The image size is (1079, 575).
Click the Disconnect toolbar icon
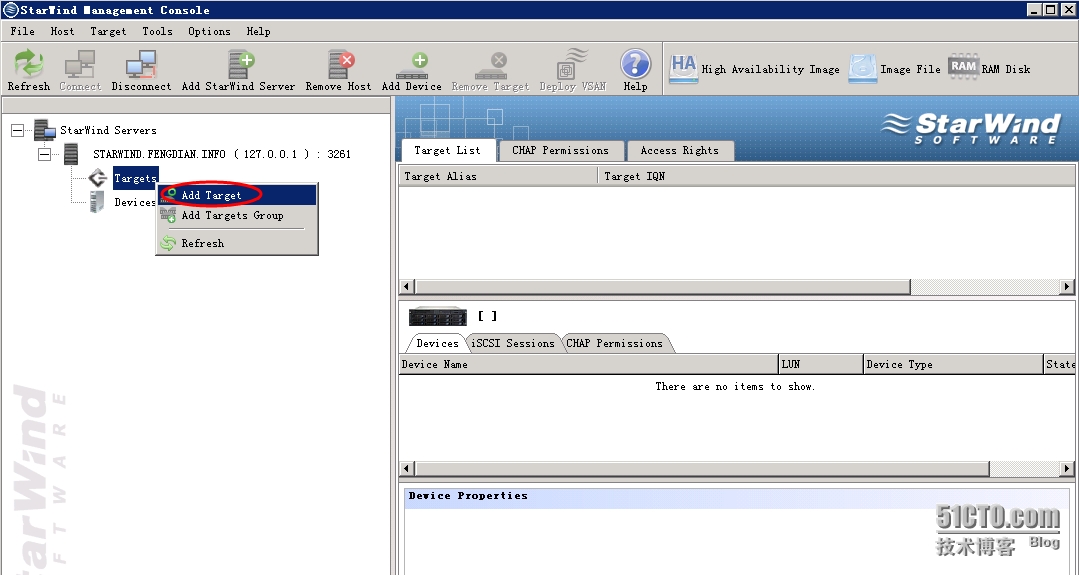(x=142, y=63)
